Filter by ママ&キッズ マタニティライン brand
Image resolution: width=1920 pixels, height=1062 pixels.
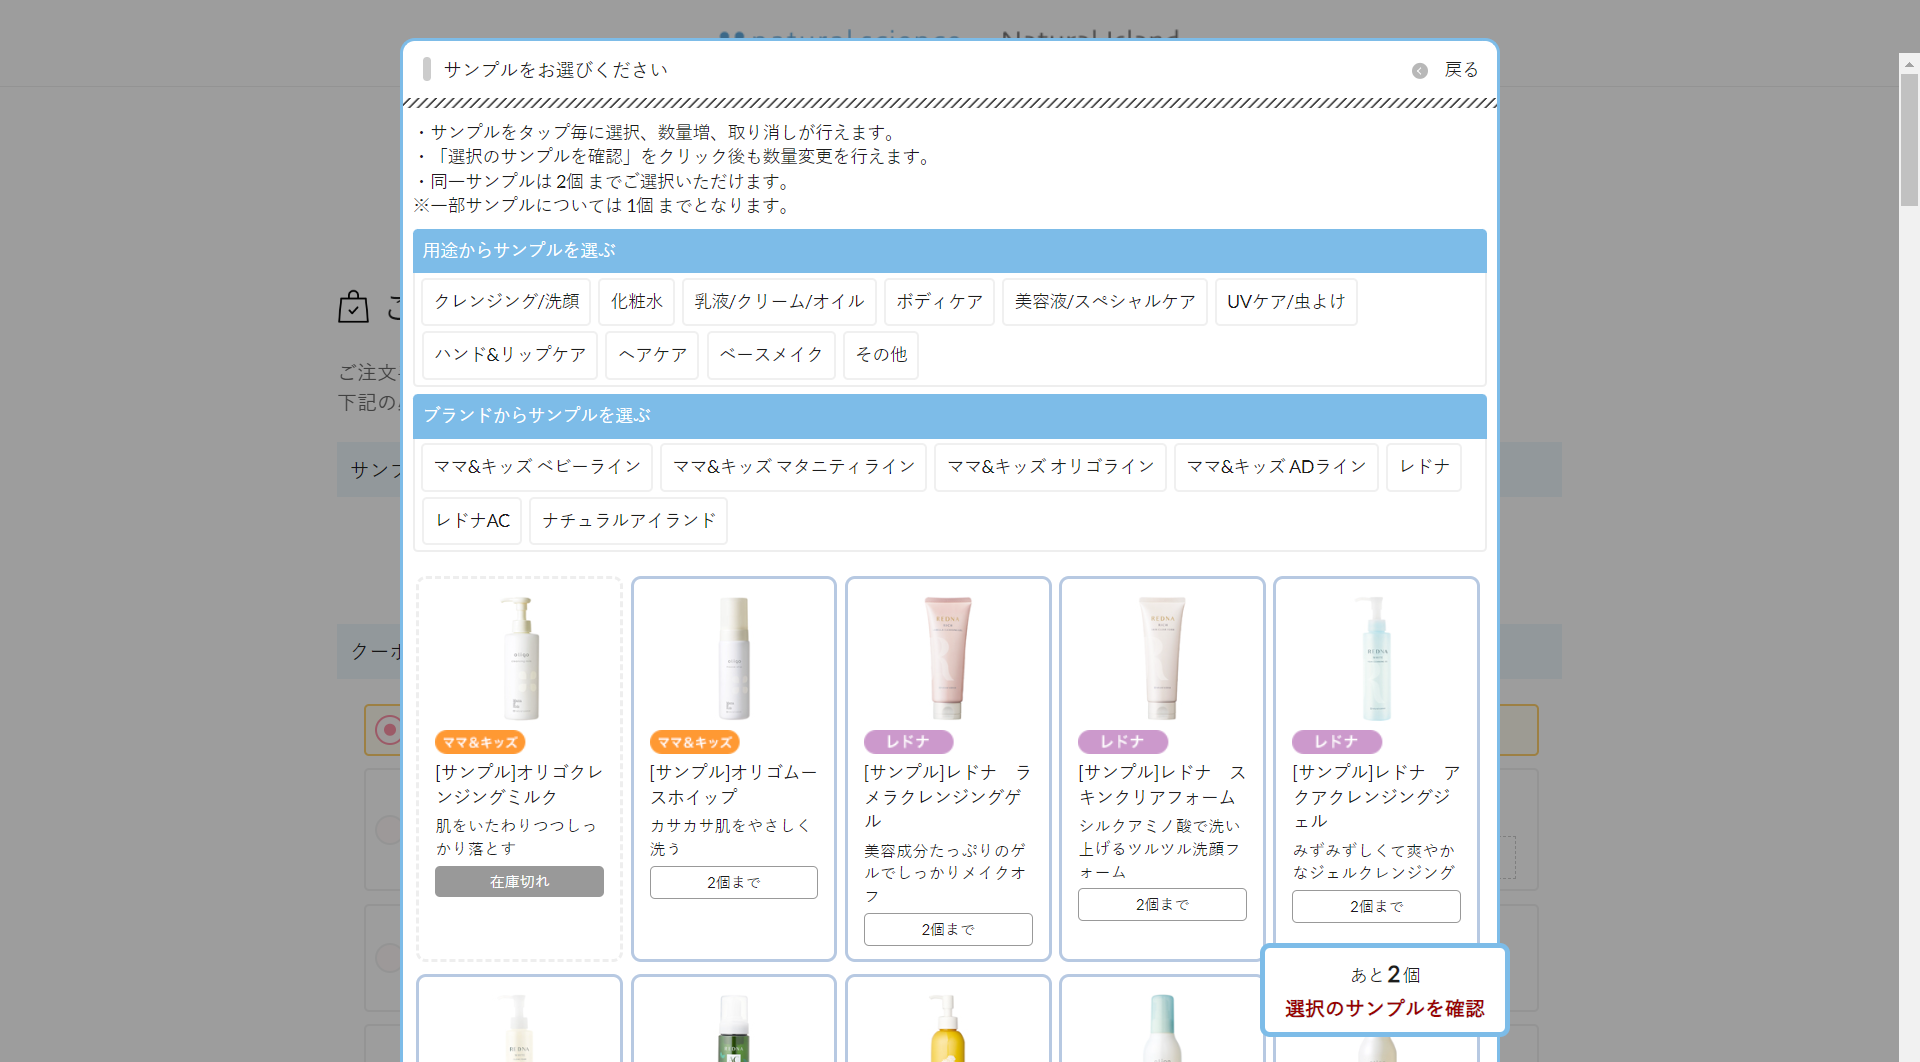click(794, 467)
